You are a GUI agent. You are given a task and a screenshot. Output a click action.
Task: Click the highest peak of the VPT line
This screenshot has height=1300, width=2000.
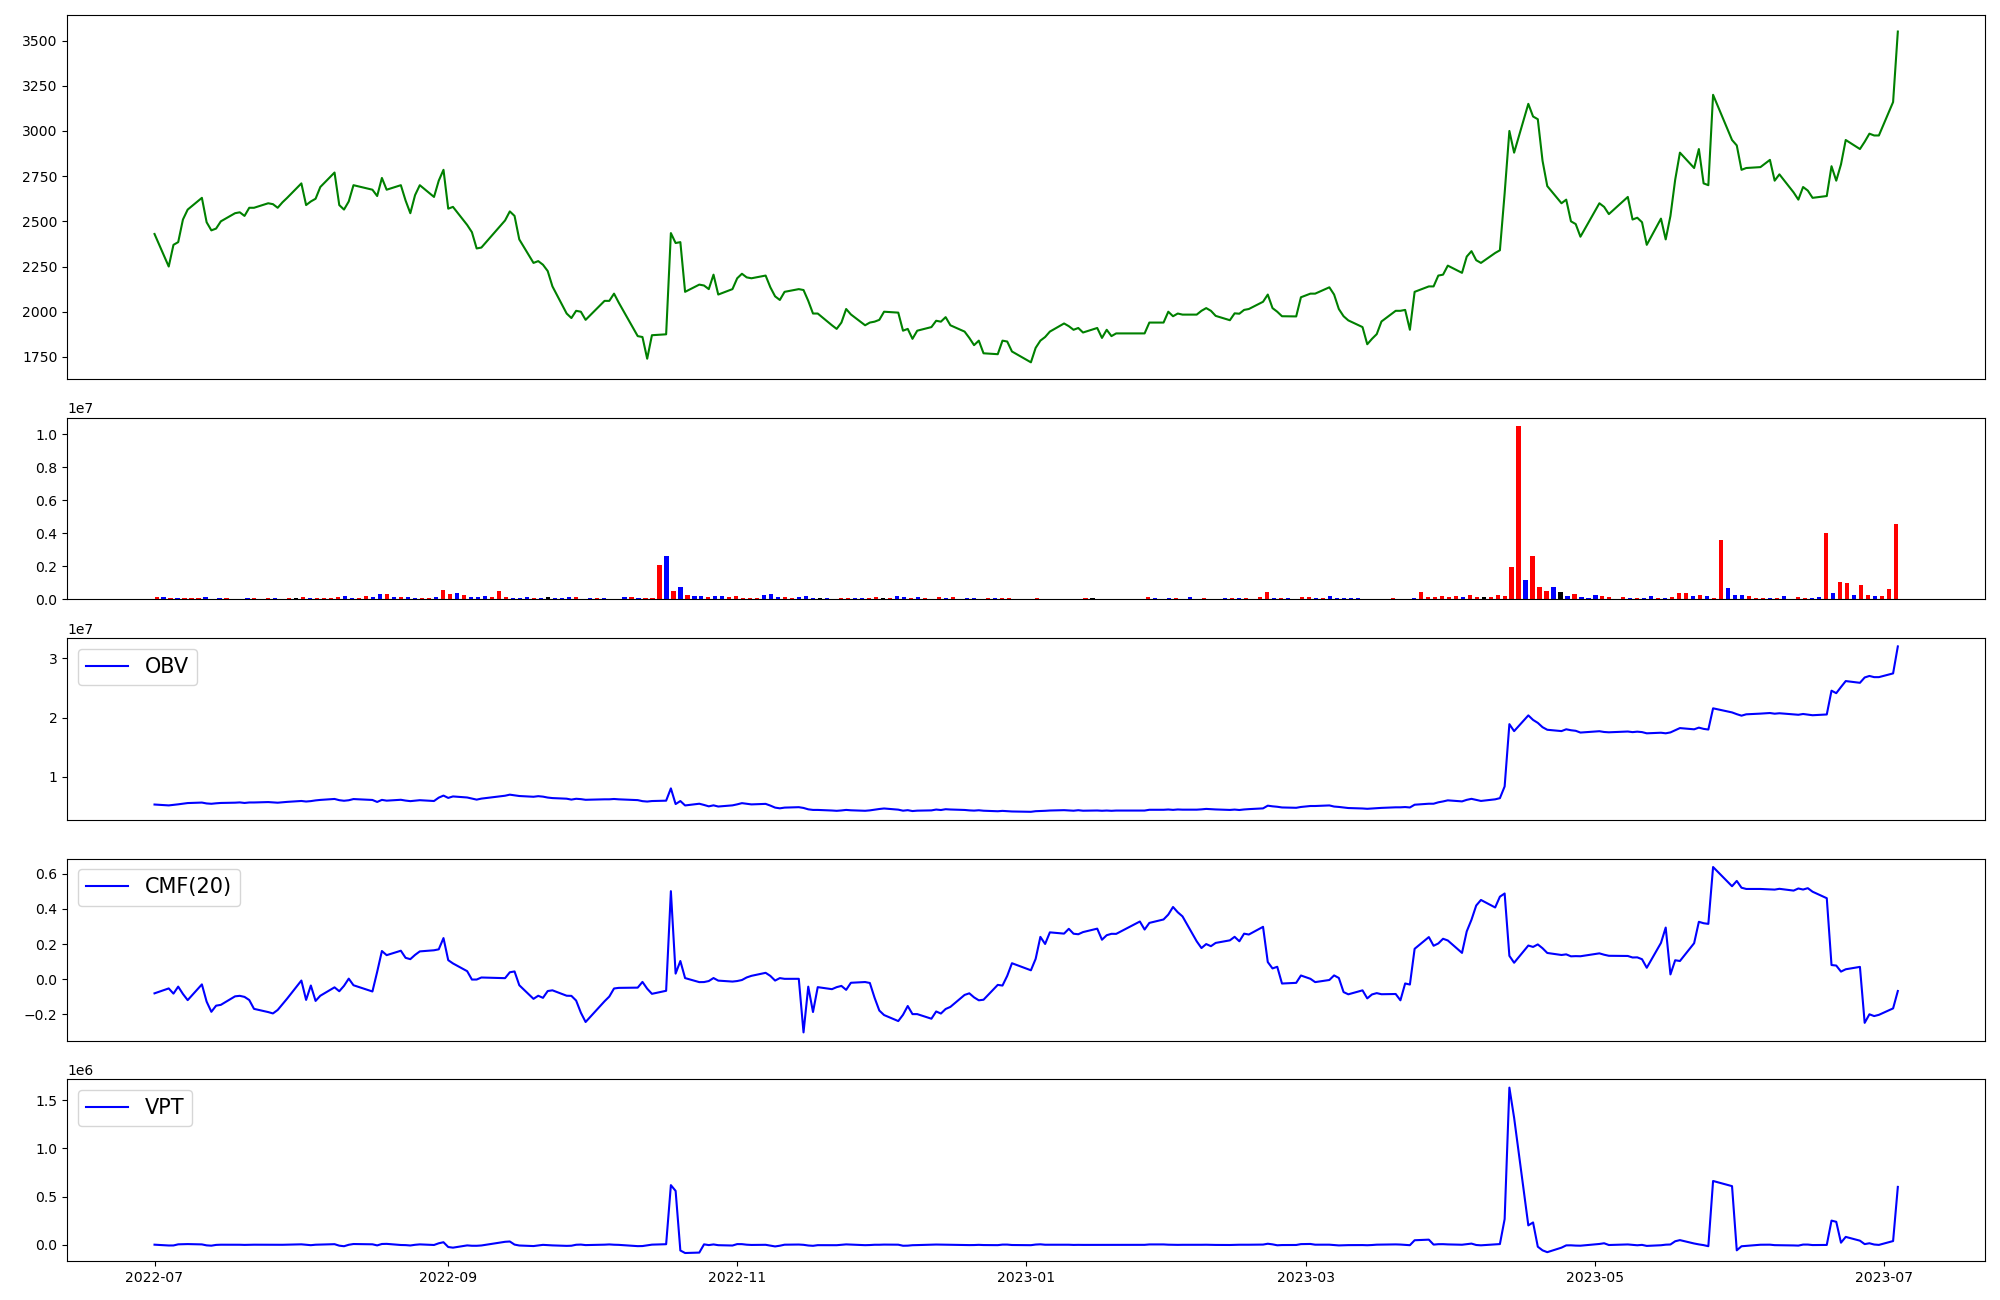point(1509,1089)
